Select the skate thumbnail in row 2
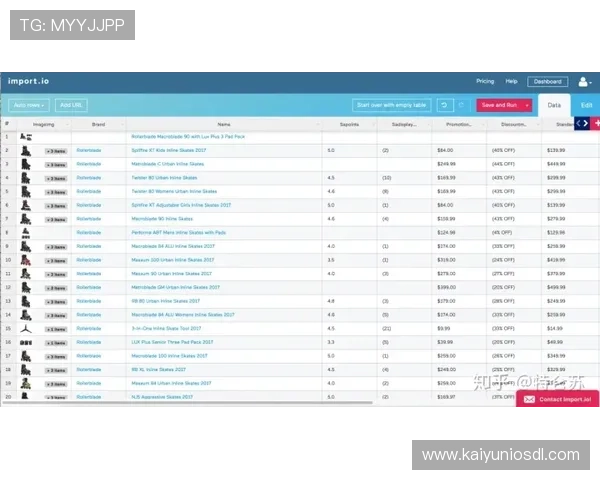 (x=26, y=151)
